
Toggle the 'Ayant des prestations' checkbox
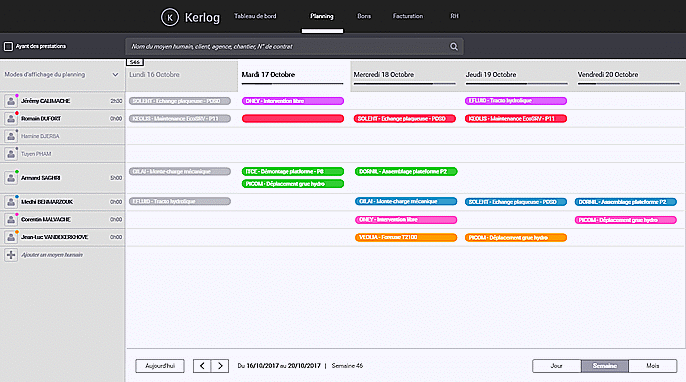click(8, 46)
